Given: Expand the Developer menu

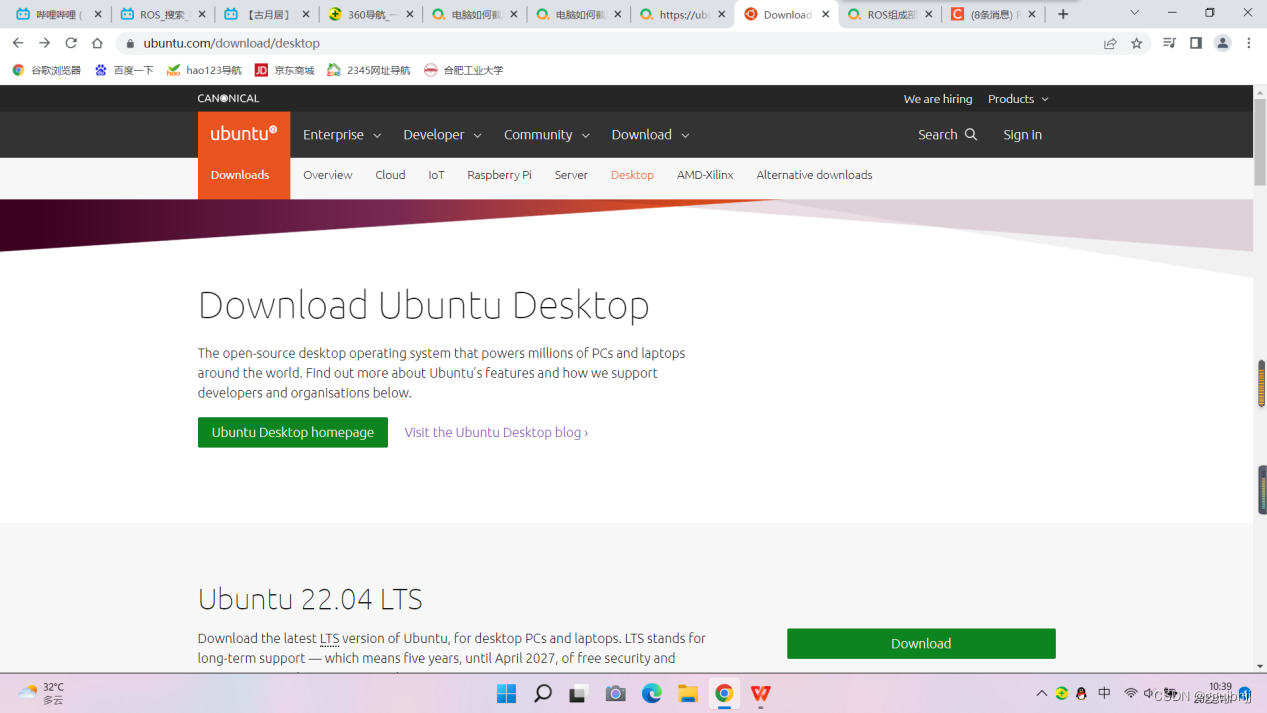Looking at the screenshot, I should (x=442, y=134).
